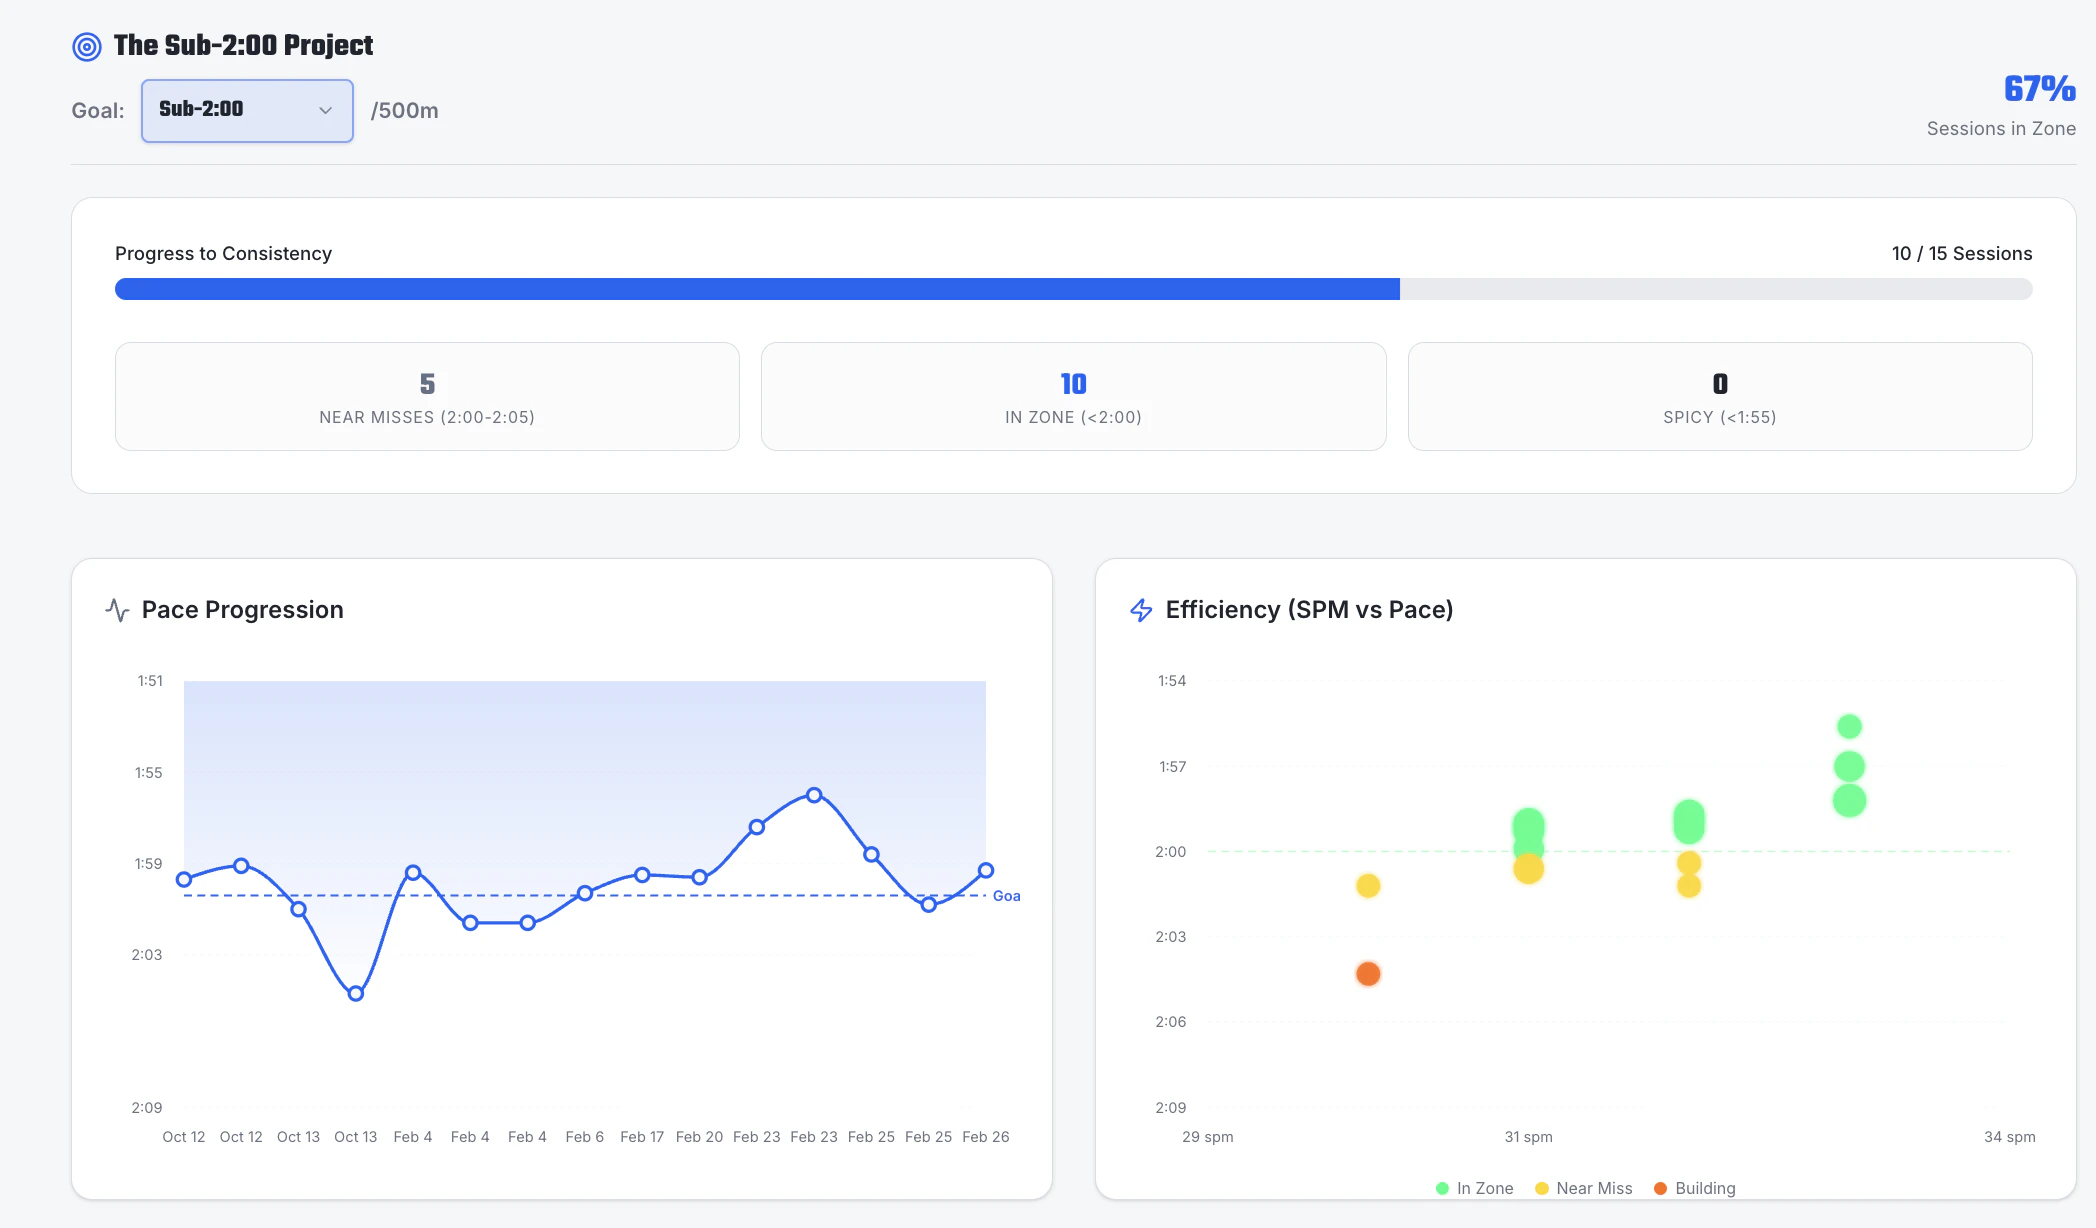Click the lowest pace point at Oct 13
2096x1228 pixels.
(356, 993)
